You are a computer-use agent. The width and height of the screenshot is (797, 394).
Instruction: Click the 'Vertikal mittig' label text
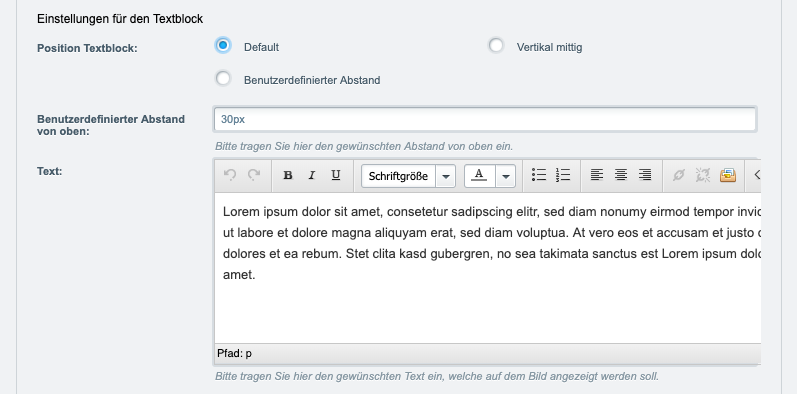point(549,47)
